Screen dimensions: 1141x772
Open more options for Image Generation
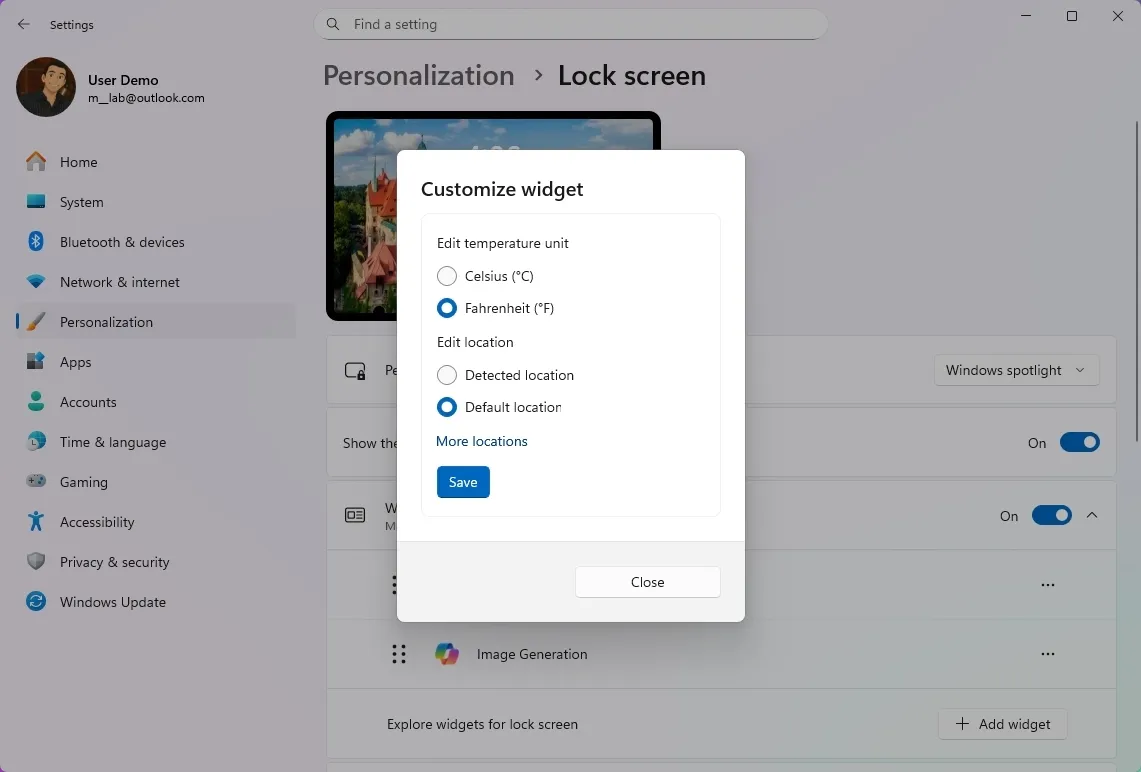click(1047, 654)
